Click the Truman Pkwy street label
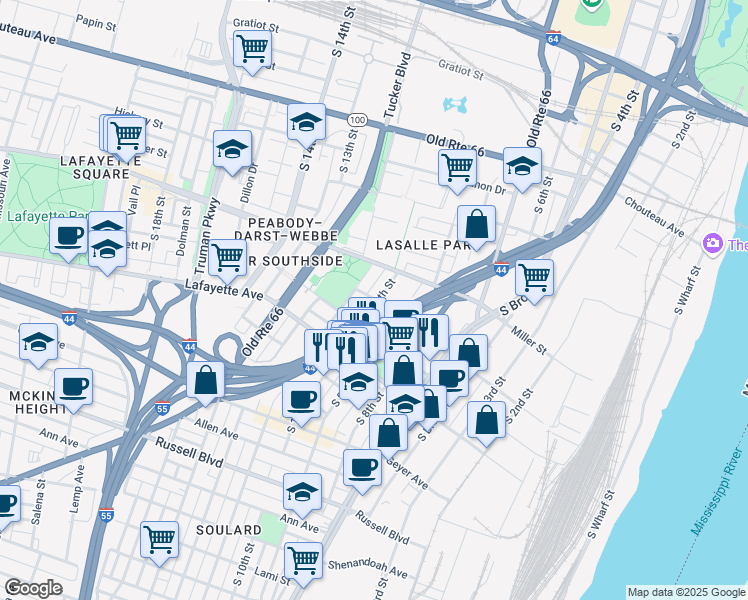This screenshot has width=748, height=600. tap(208, 237)
